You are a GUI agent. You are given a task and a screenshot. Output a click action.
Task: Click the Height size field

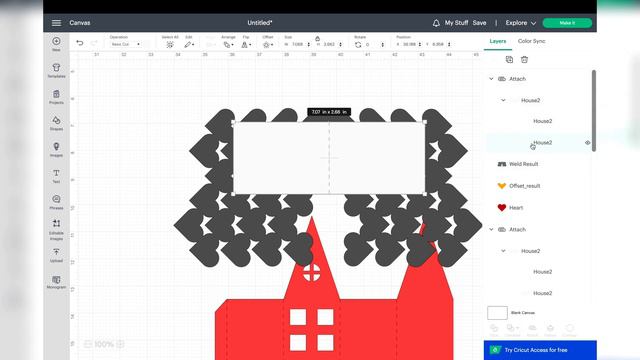(329, 44)
